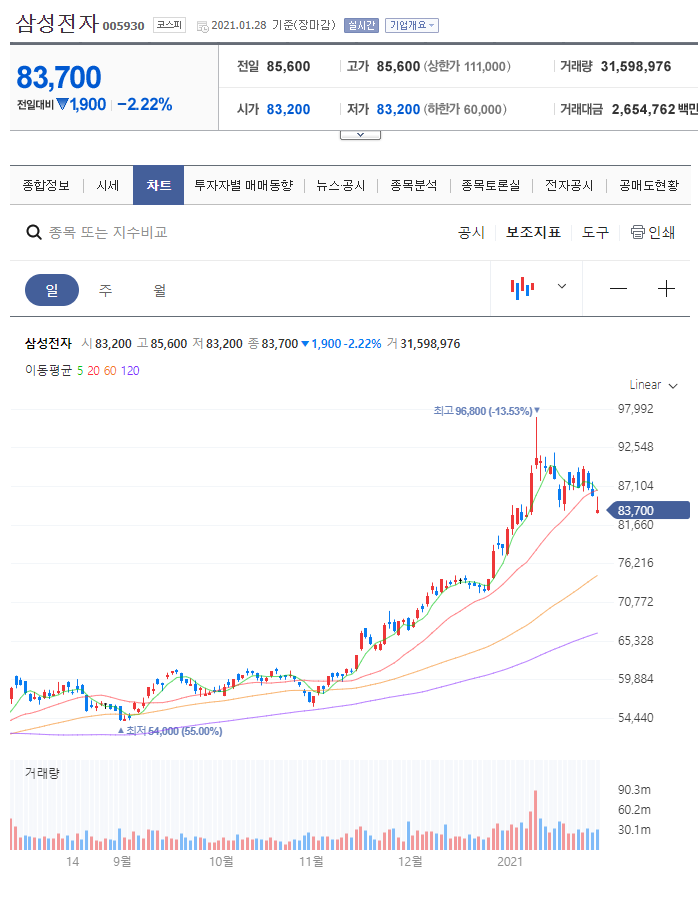This screenshot has height=898, width=698.
Task: Open the Linear scale dropdown
Action: [653, 385]
